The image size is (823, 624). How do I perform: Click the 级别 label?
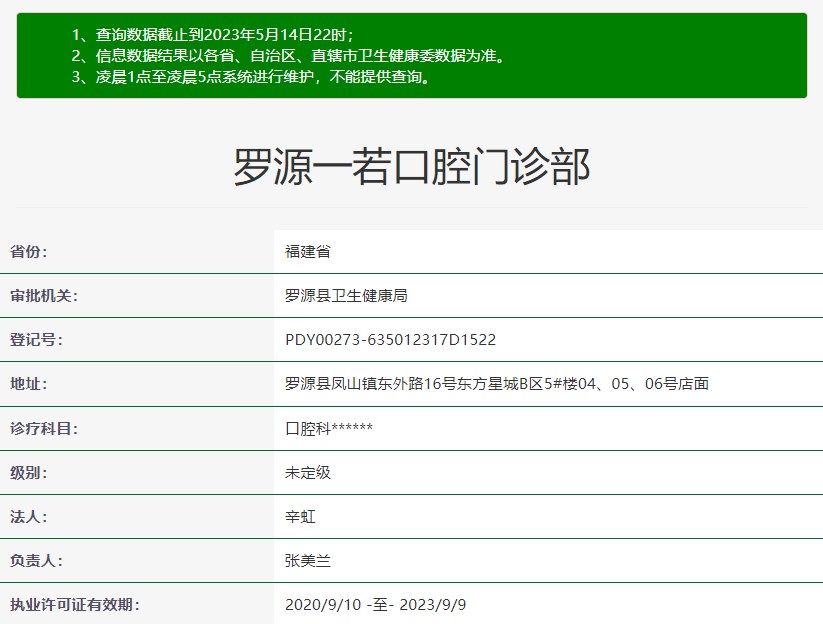click(x=29, y=472)
